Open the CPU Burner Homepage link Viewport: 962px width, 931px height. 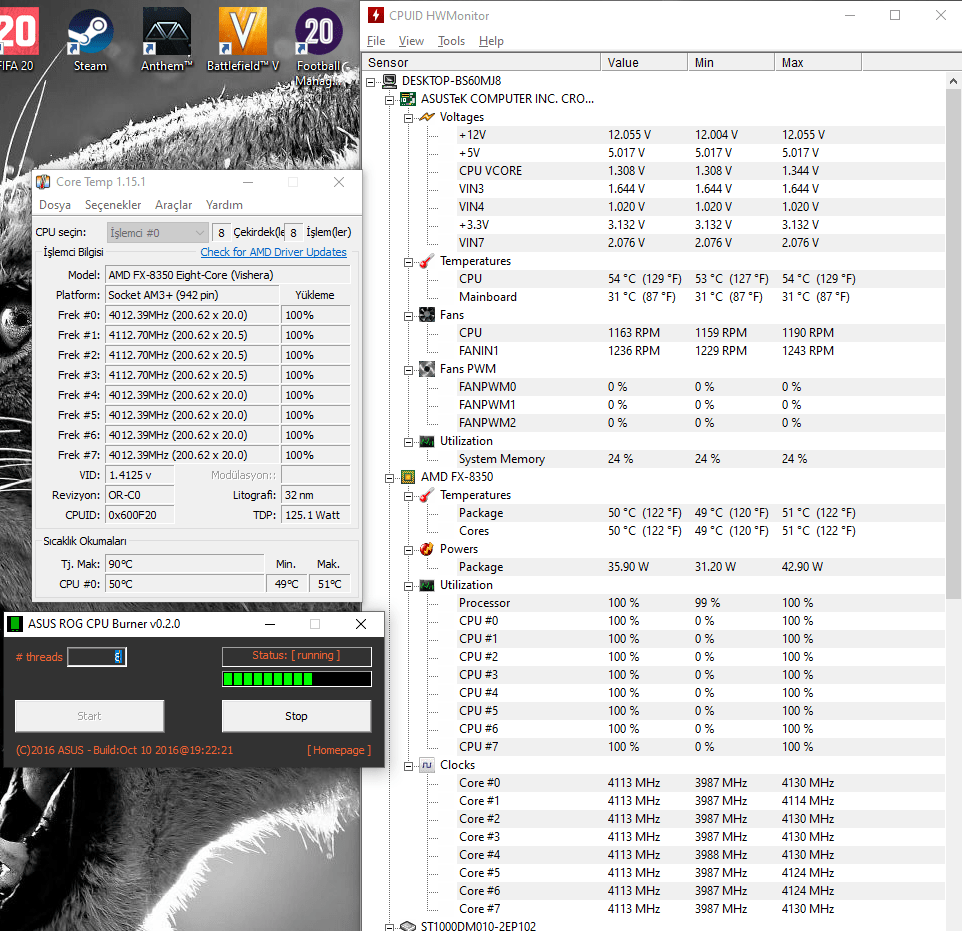point(339,750)
